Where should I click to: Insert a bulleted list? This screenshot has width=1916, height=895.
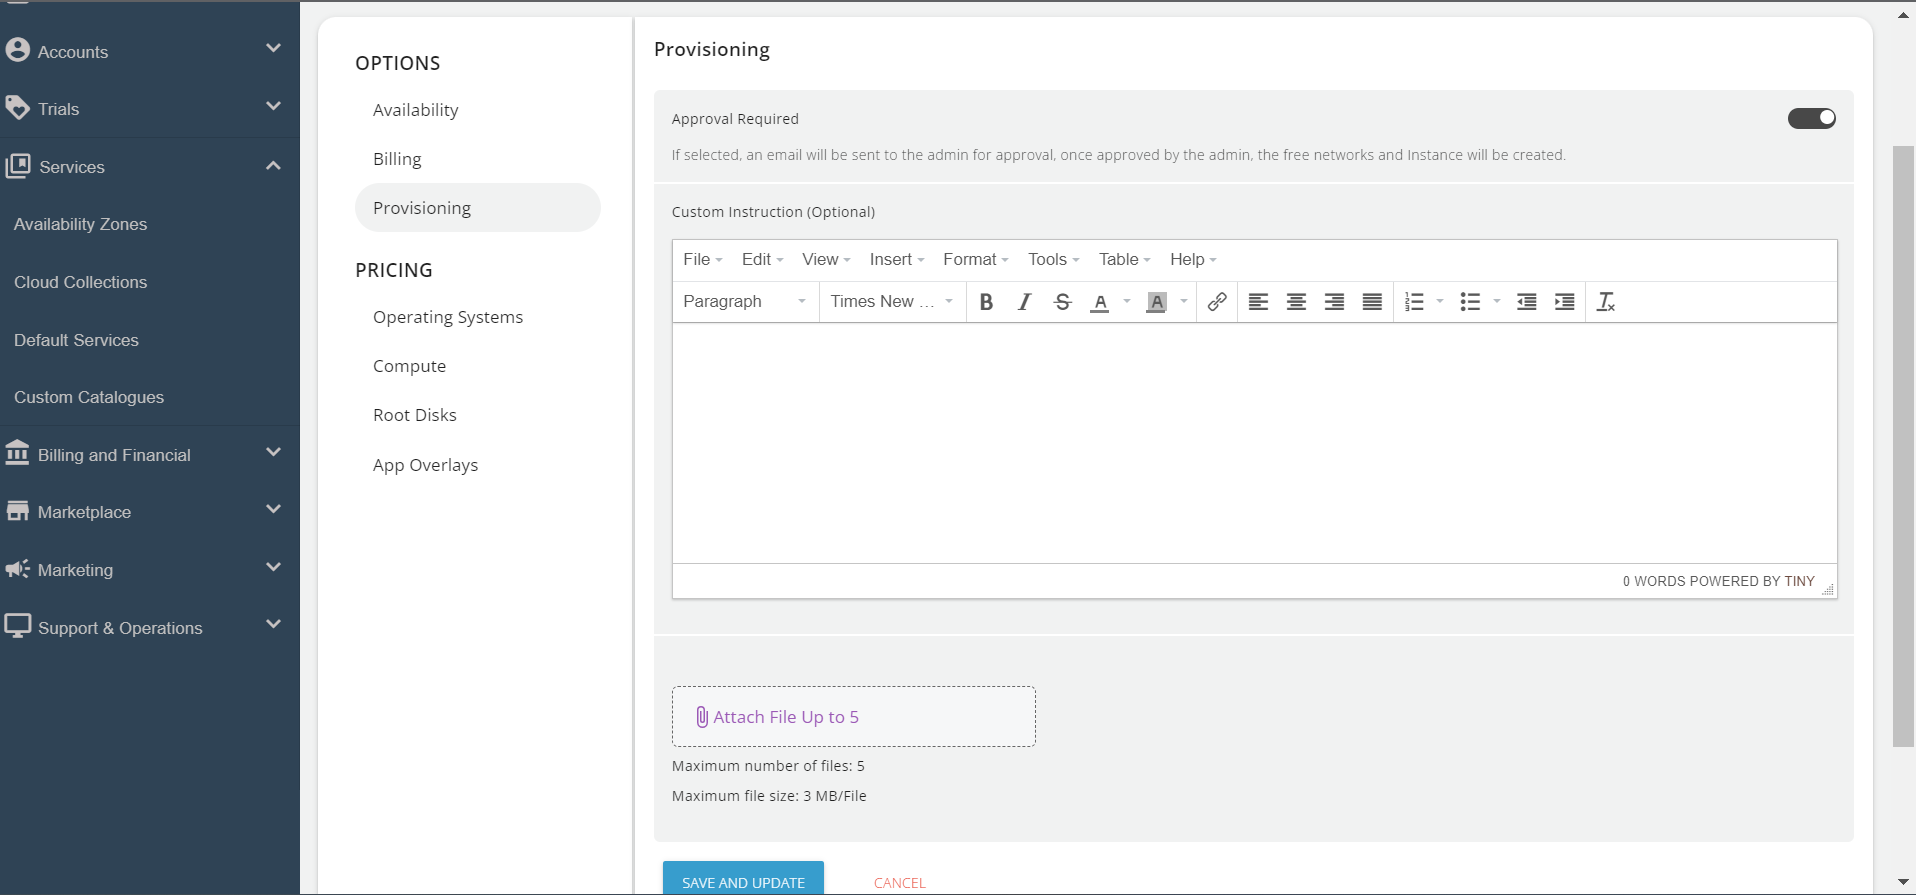[x=1470, y=302]
